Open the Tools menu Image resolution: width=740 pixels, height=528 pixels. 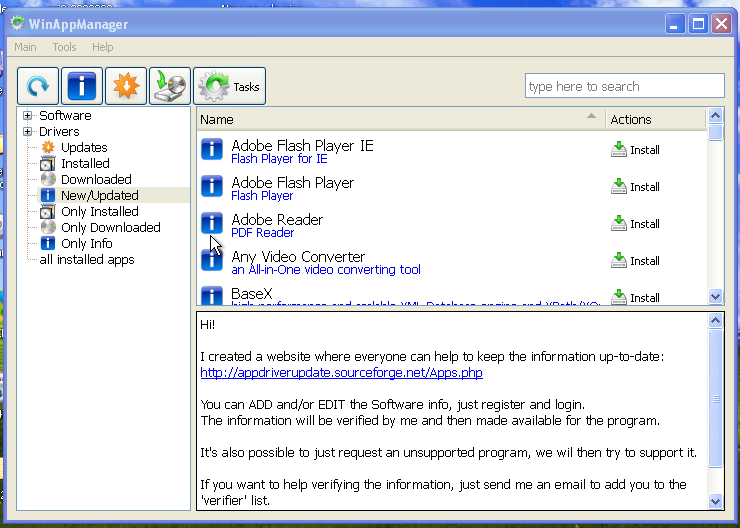pyautogui.click(x=64, y=47)
